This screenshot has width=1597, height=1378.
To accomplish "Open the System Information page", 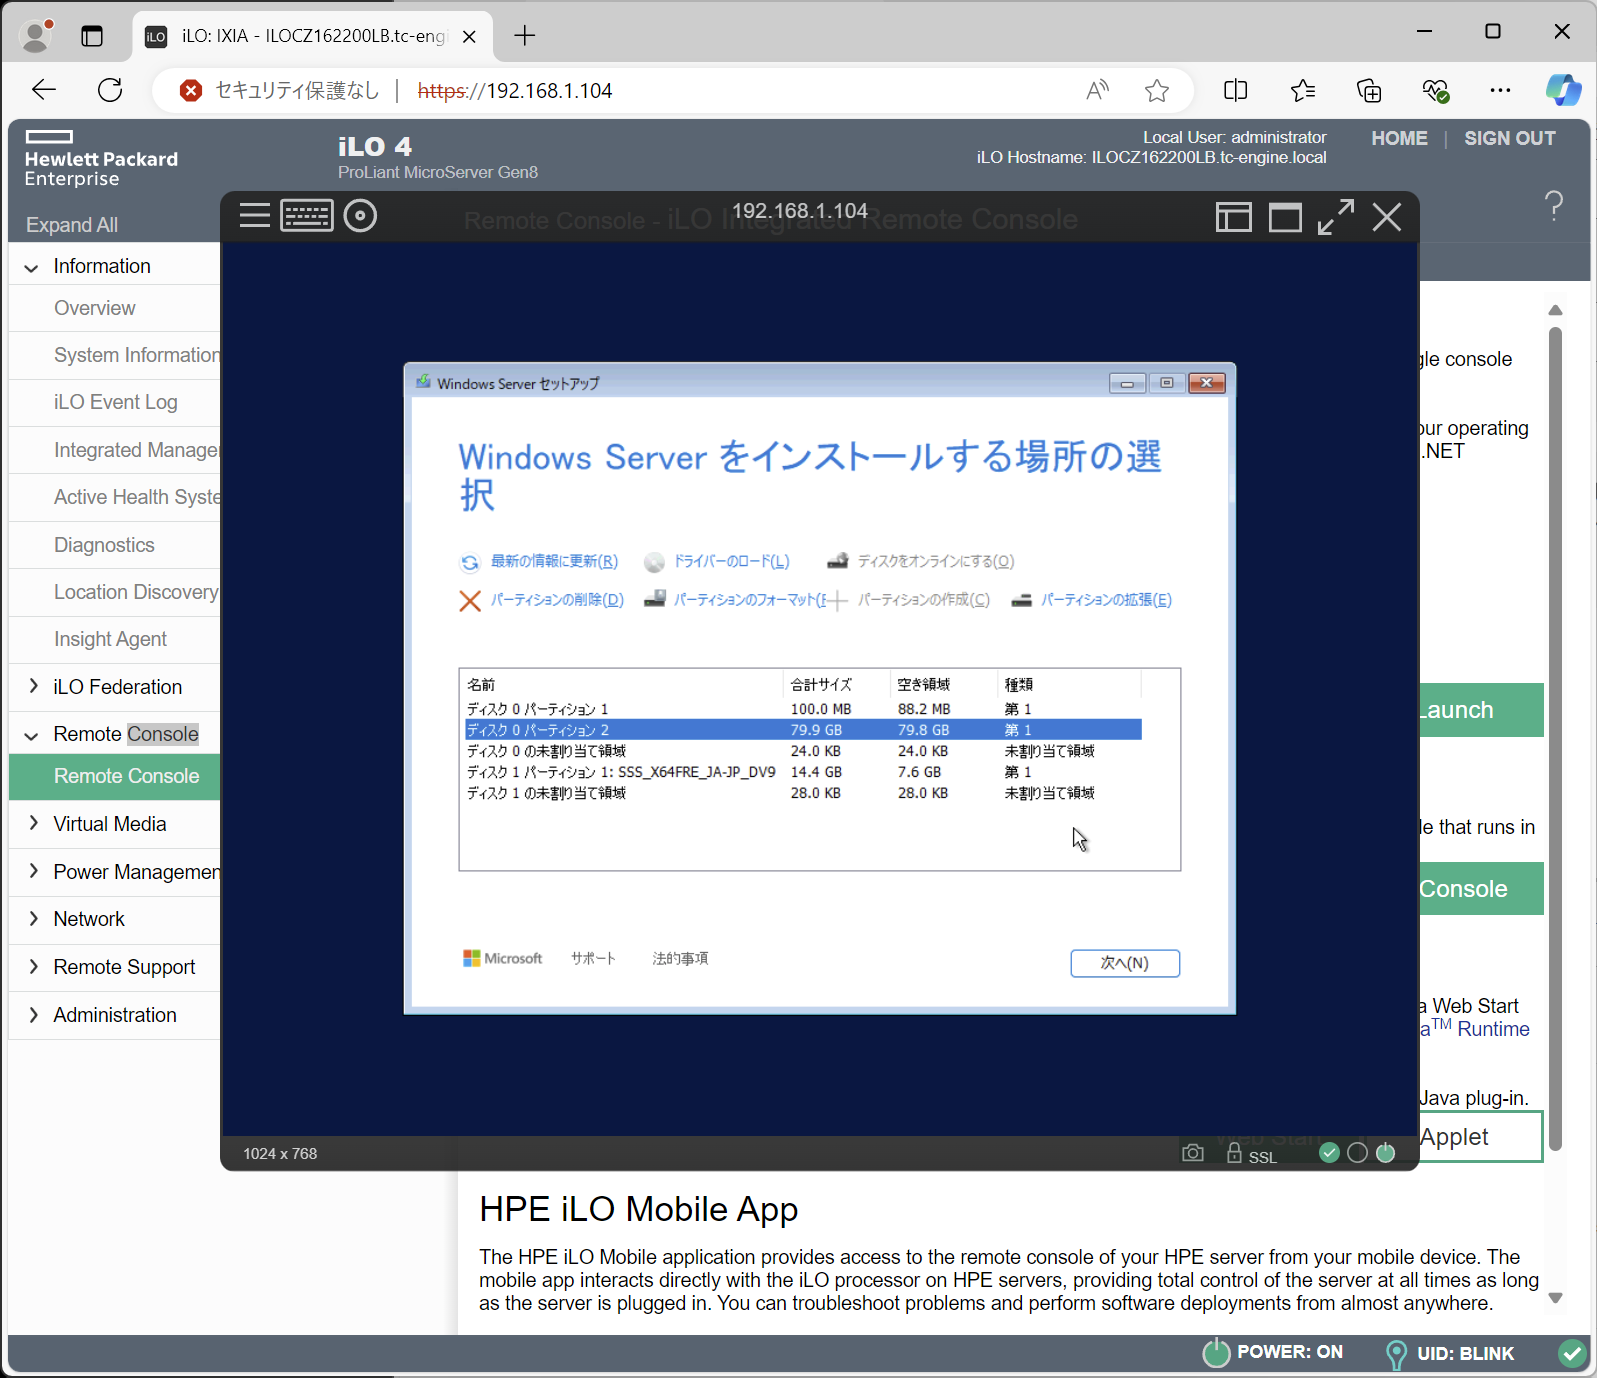I will pyautogui.click(x=137, y=355).
